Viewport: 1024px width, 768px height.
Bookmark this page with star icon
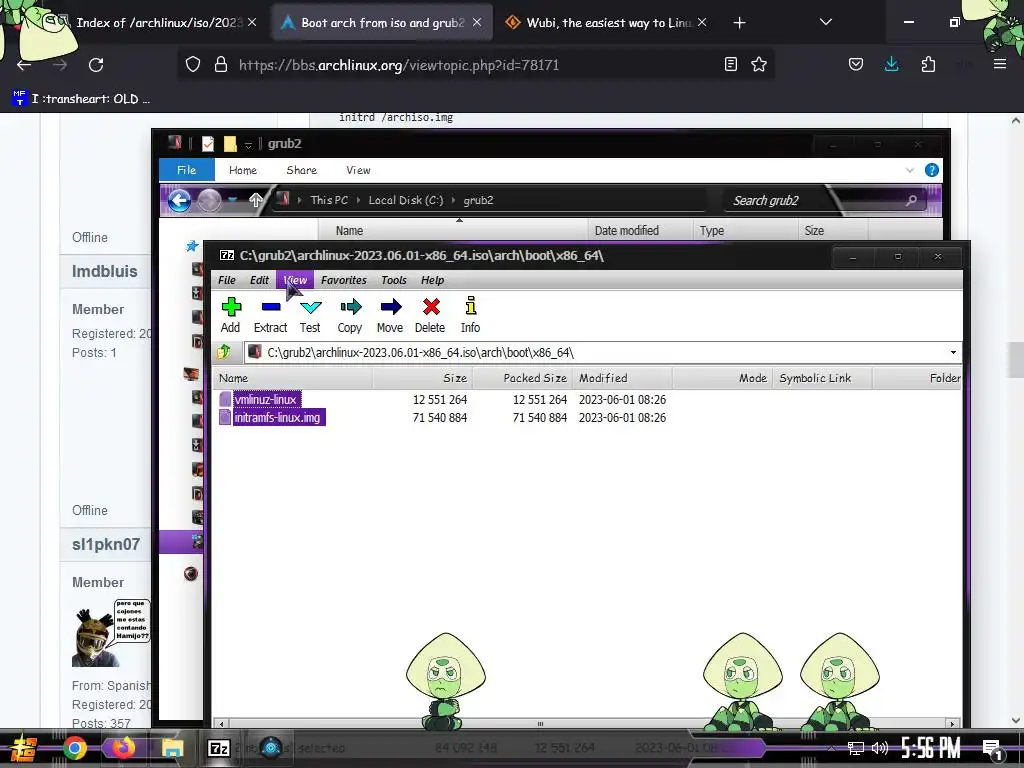point(759,65)
